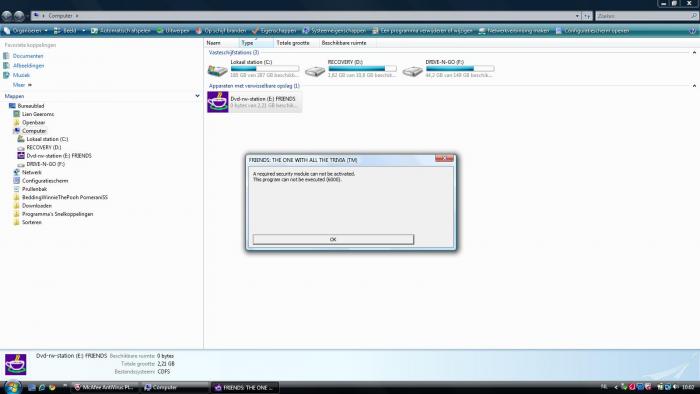The height and width of the screenshot is (394, 700).
Task: Click Meer to show more favorites
Action: click(22, 85)
